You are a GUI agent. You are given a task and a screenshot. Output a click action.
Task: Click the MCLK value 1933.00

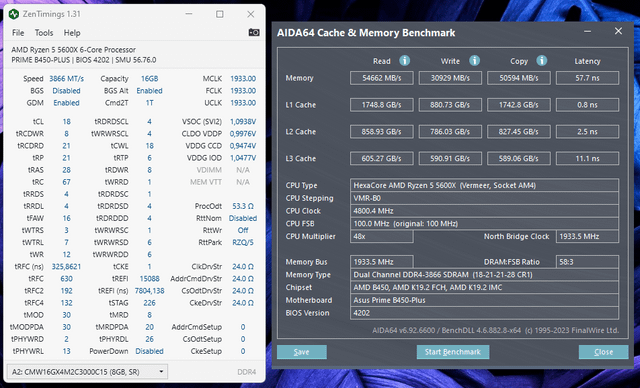pos(243,79)
